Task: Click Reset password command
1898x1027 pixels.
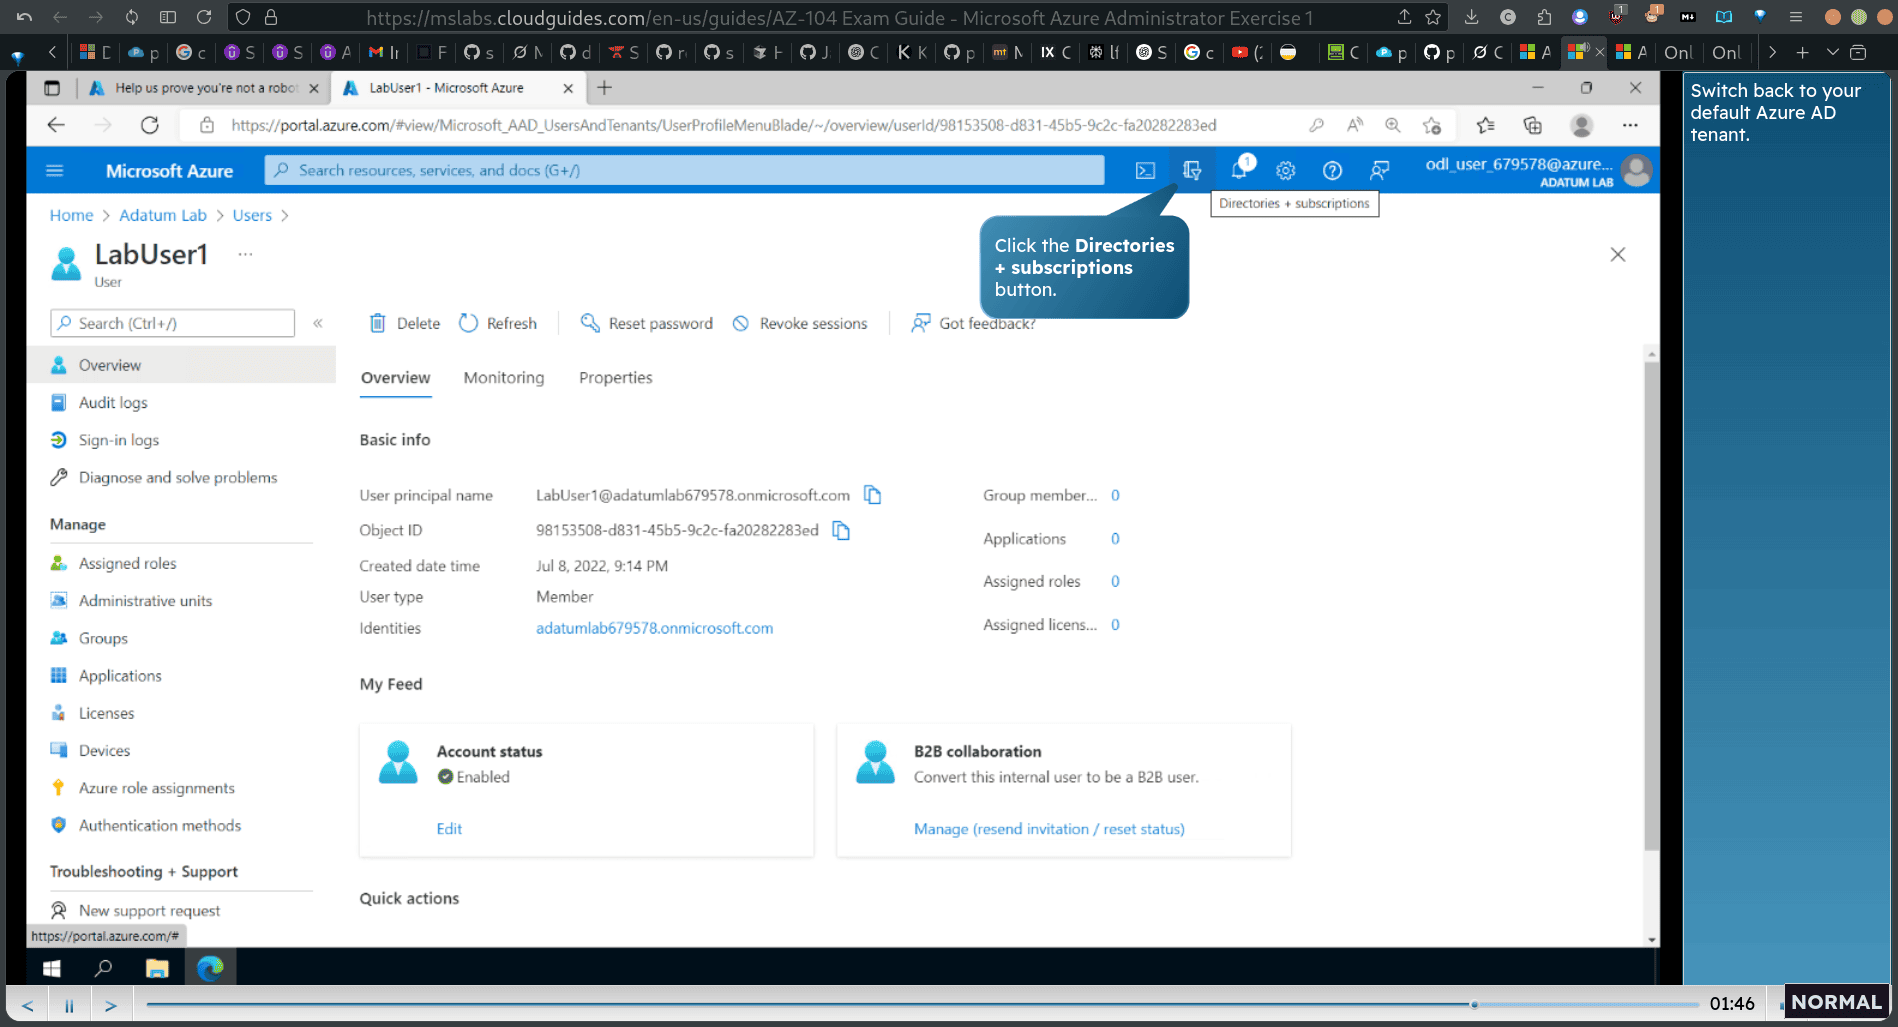Action: (x=647, y=323)
